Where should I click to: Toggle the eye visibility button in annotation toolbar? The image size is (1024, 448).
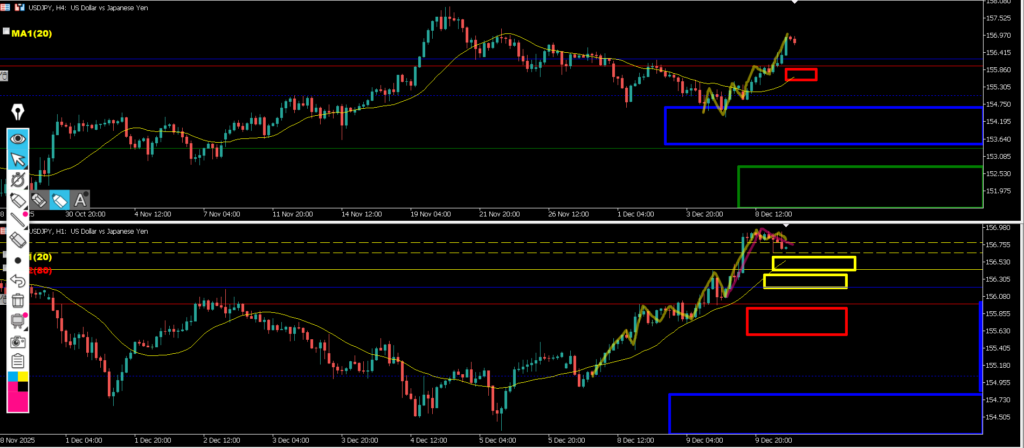18,139
